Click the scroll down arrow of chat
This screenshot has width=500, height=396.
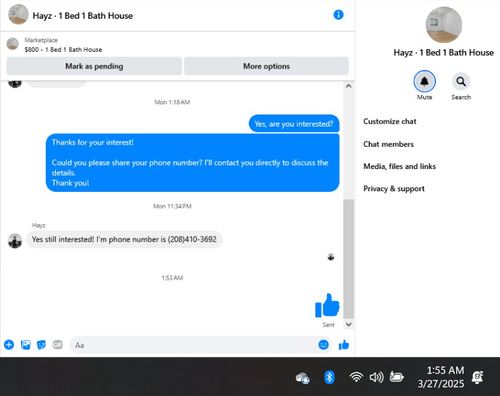coord(349,324)
